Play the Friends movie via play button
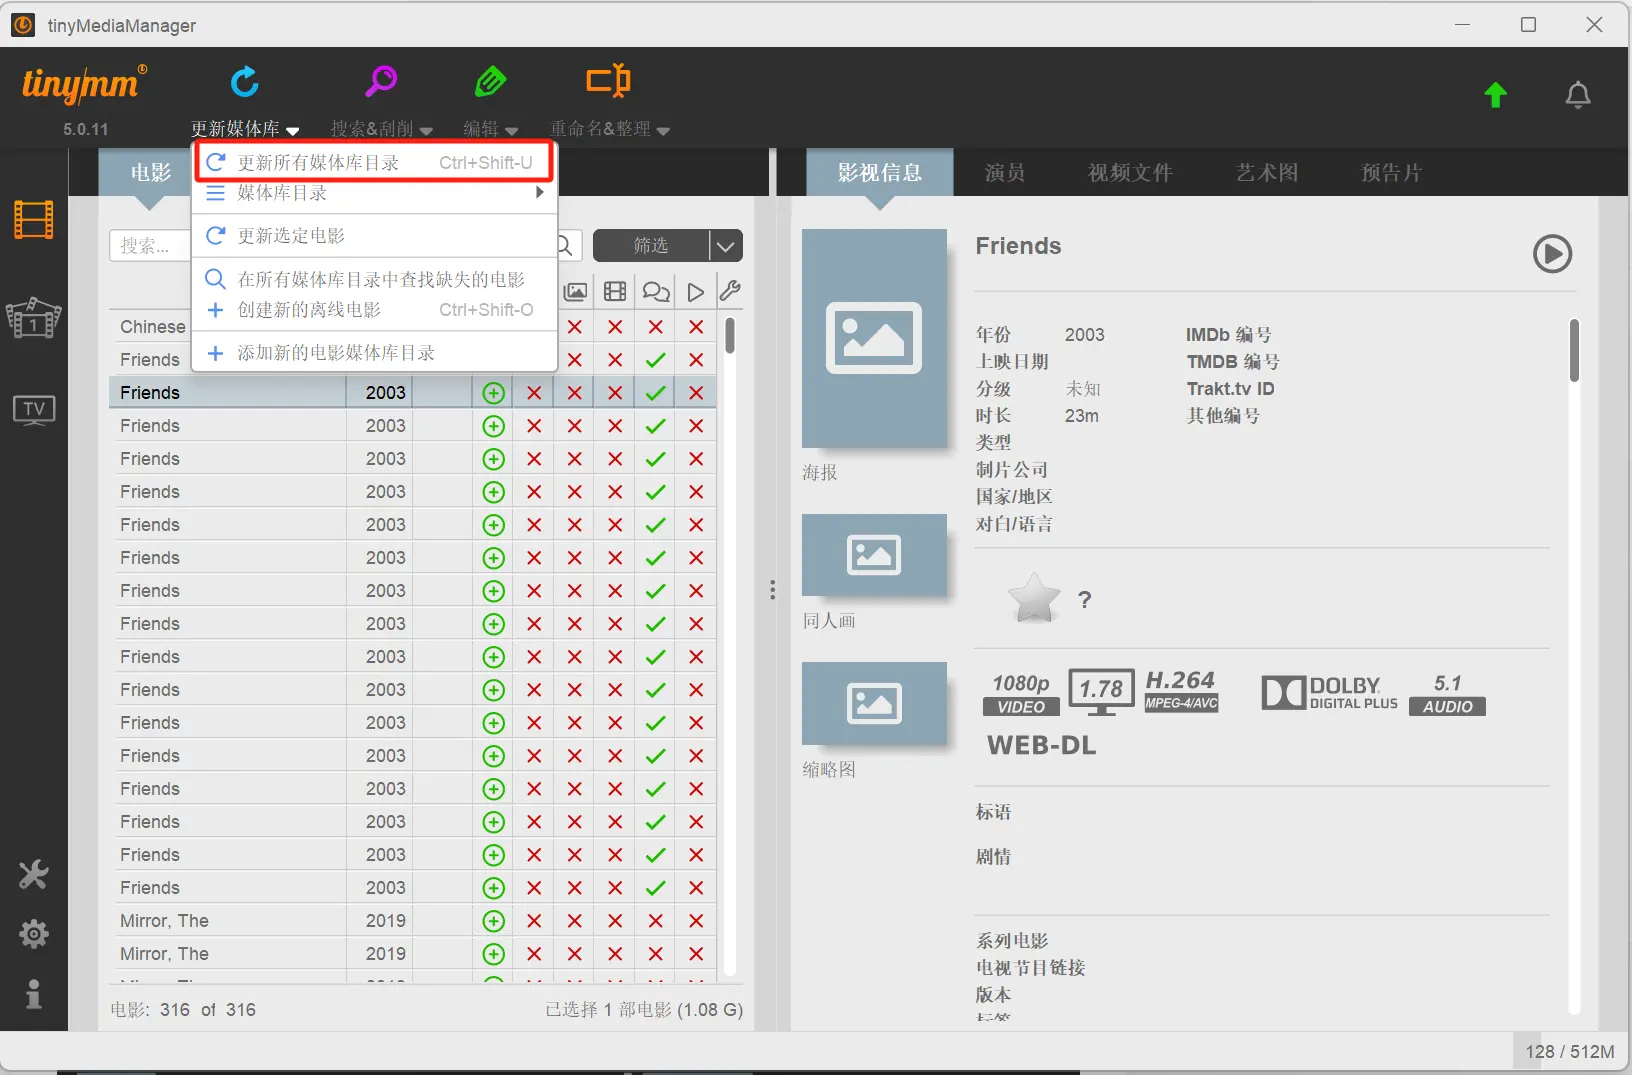The height and width of the screenshot is (1075, 1632). (1552, 254)
